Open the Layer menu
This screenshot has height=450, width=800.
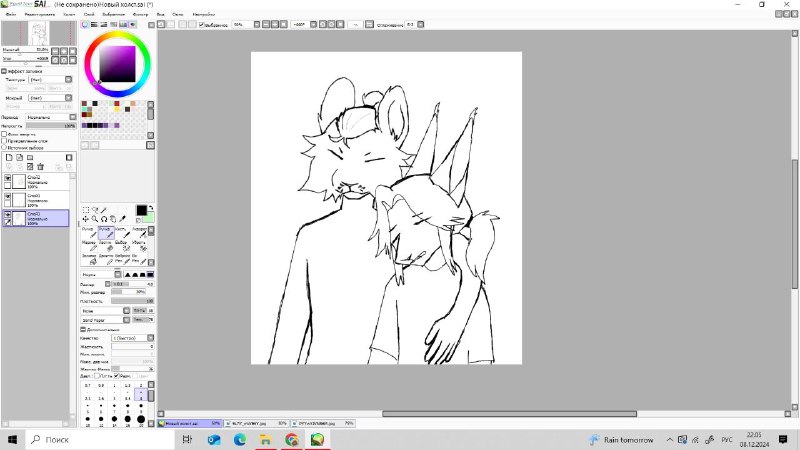pos(89,14)
